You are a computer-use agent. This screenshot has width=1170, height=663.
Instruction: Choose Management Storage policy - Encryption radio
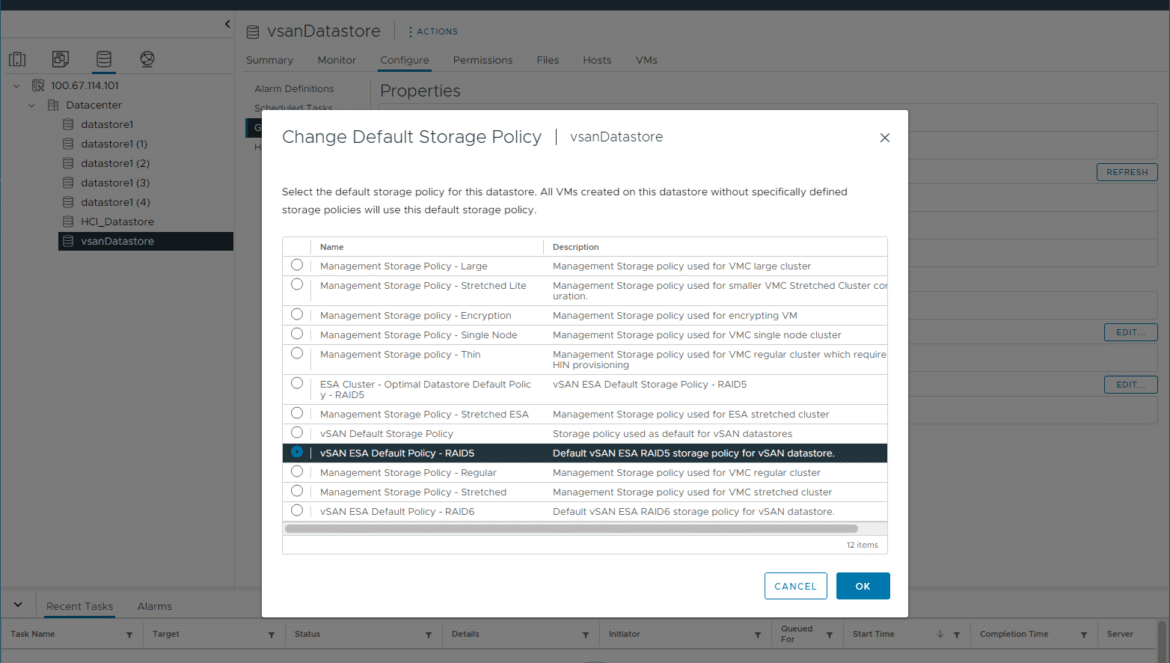coord(297,314)
